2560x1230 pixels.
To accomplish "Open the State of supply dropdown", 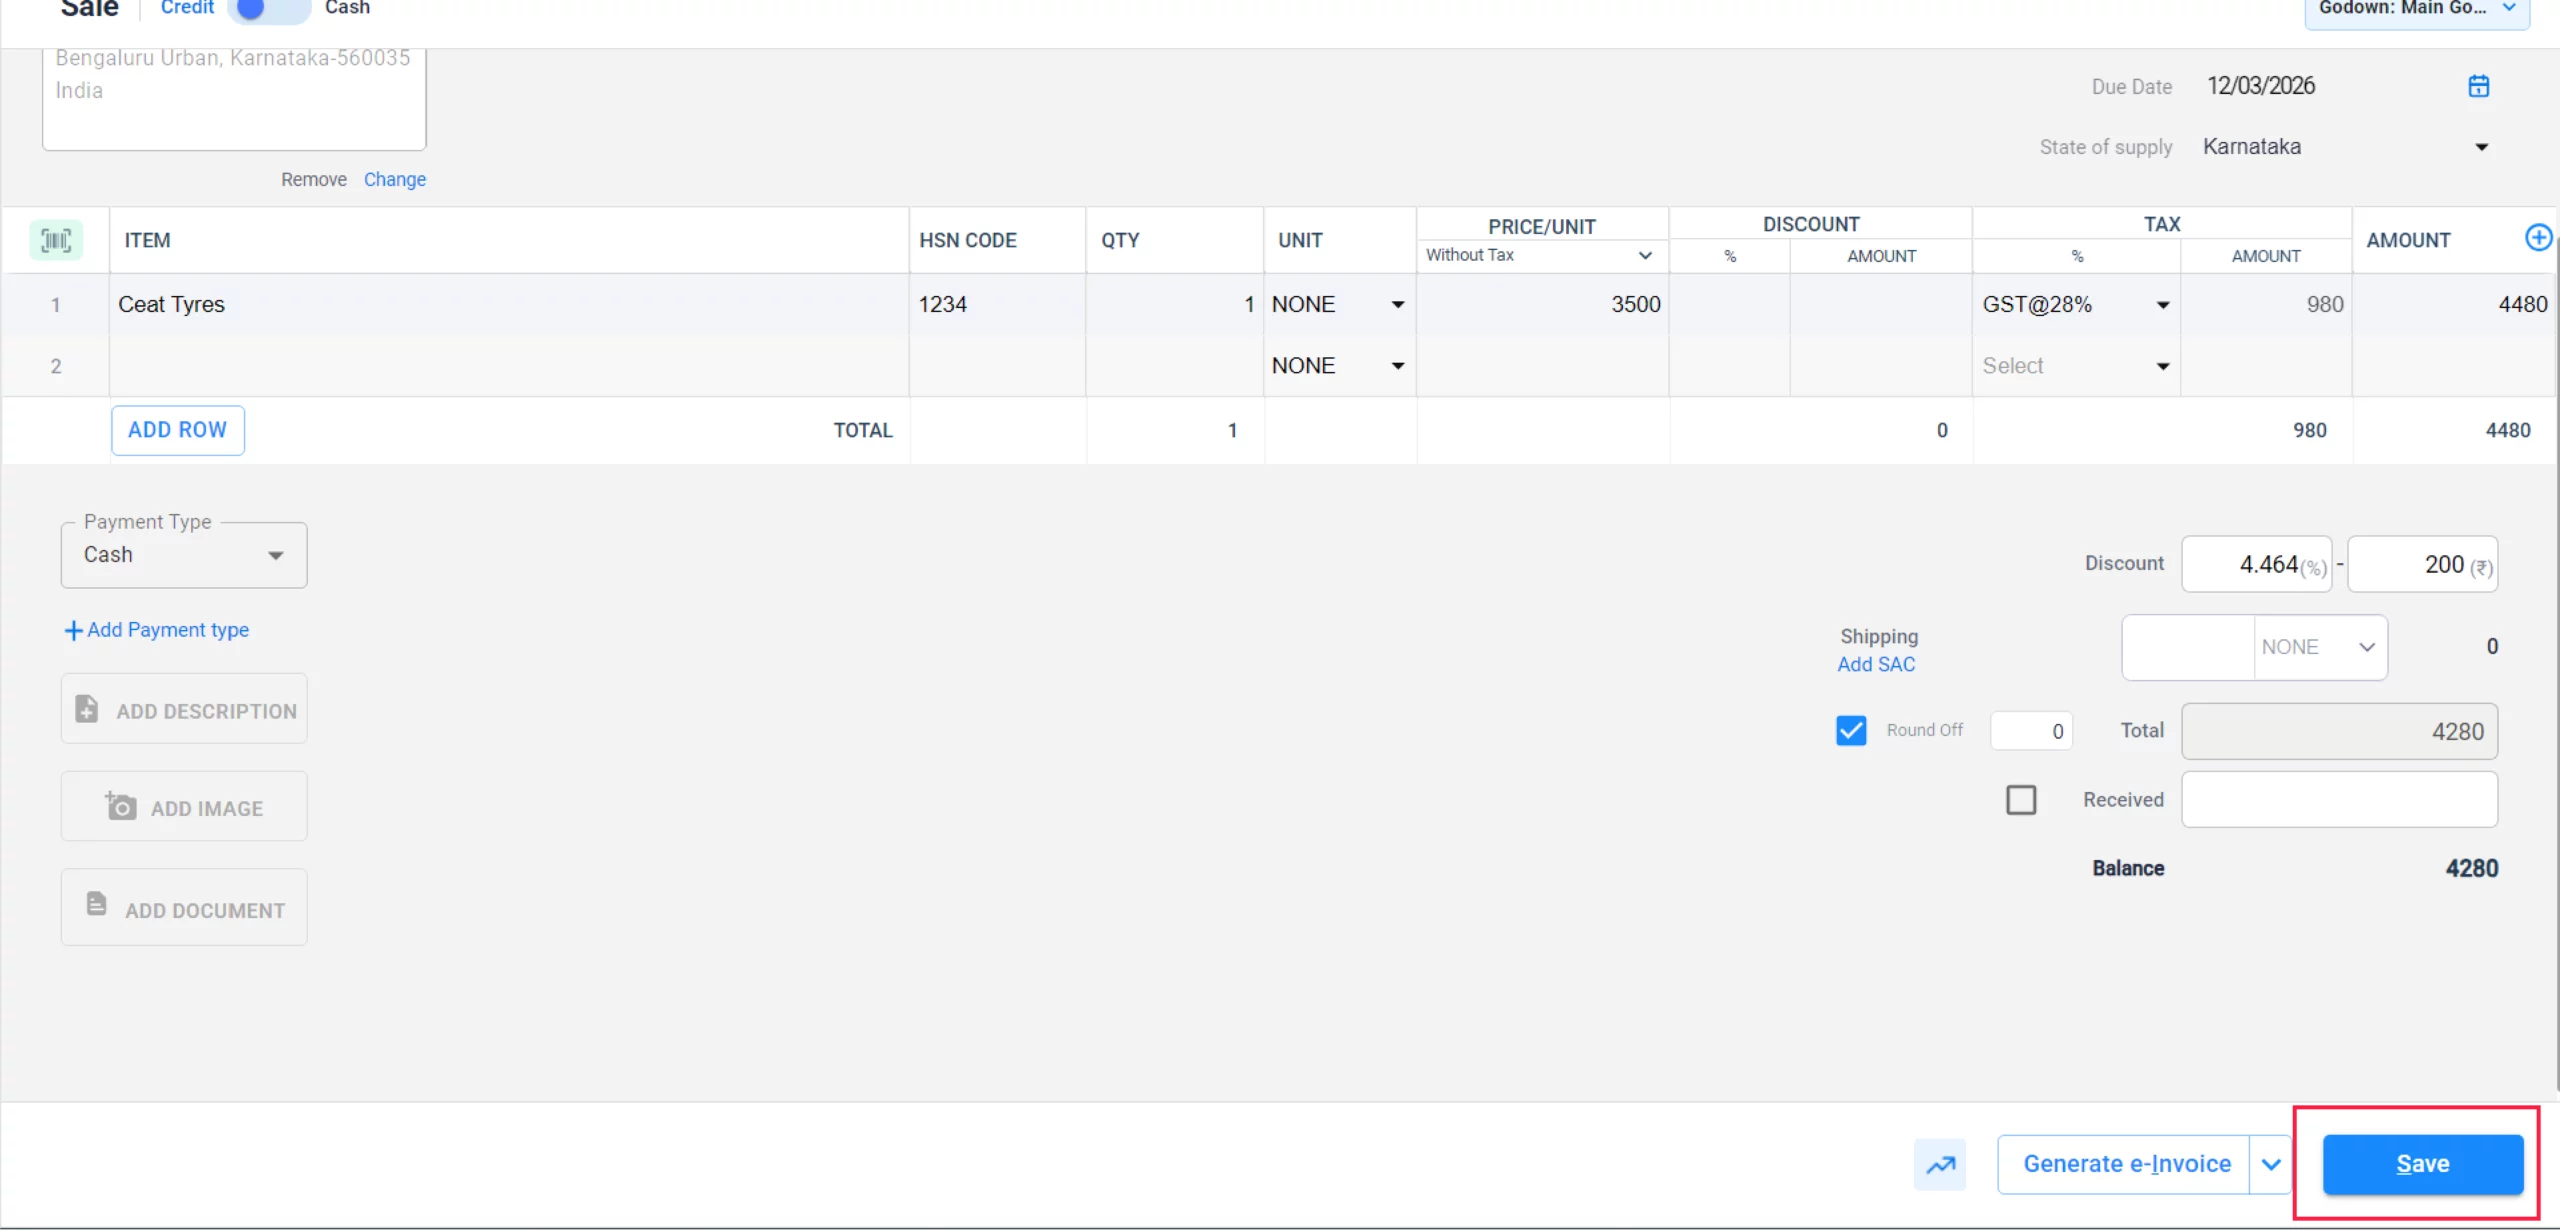I will pyautogui.click(x=2480, y=147).
